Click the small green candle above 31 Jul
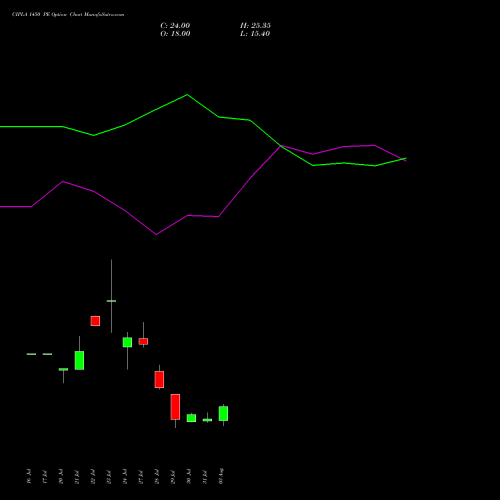Screen dimensions: 500x500 pyautogui.click(x=207, y=420)
